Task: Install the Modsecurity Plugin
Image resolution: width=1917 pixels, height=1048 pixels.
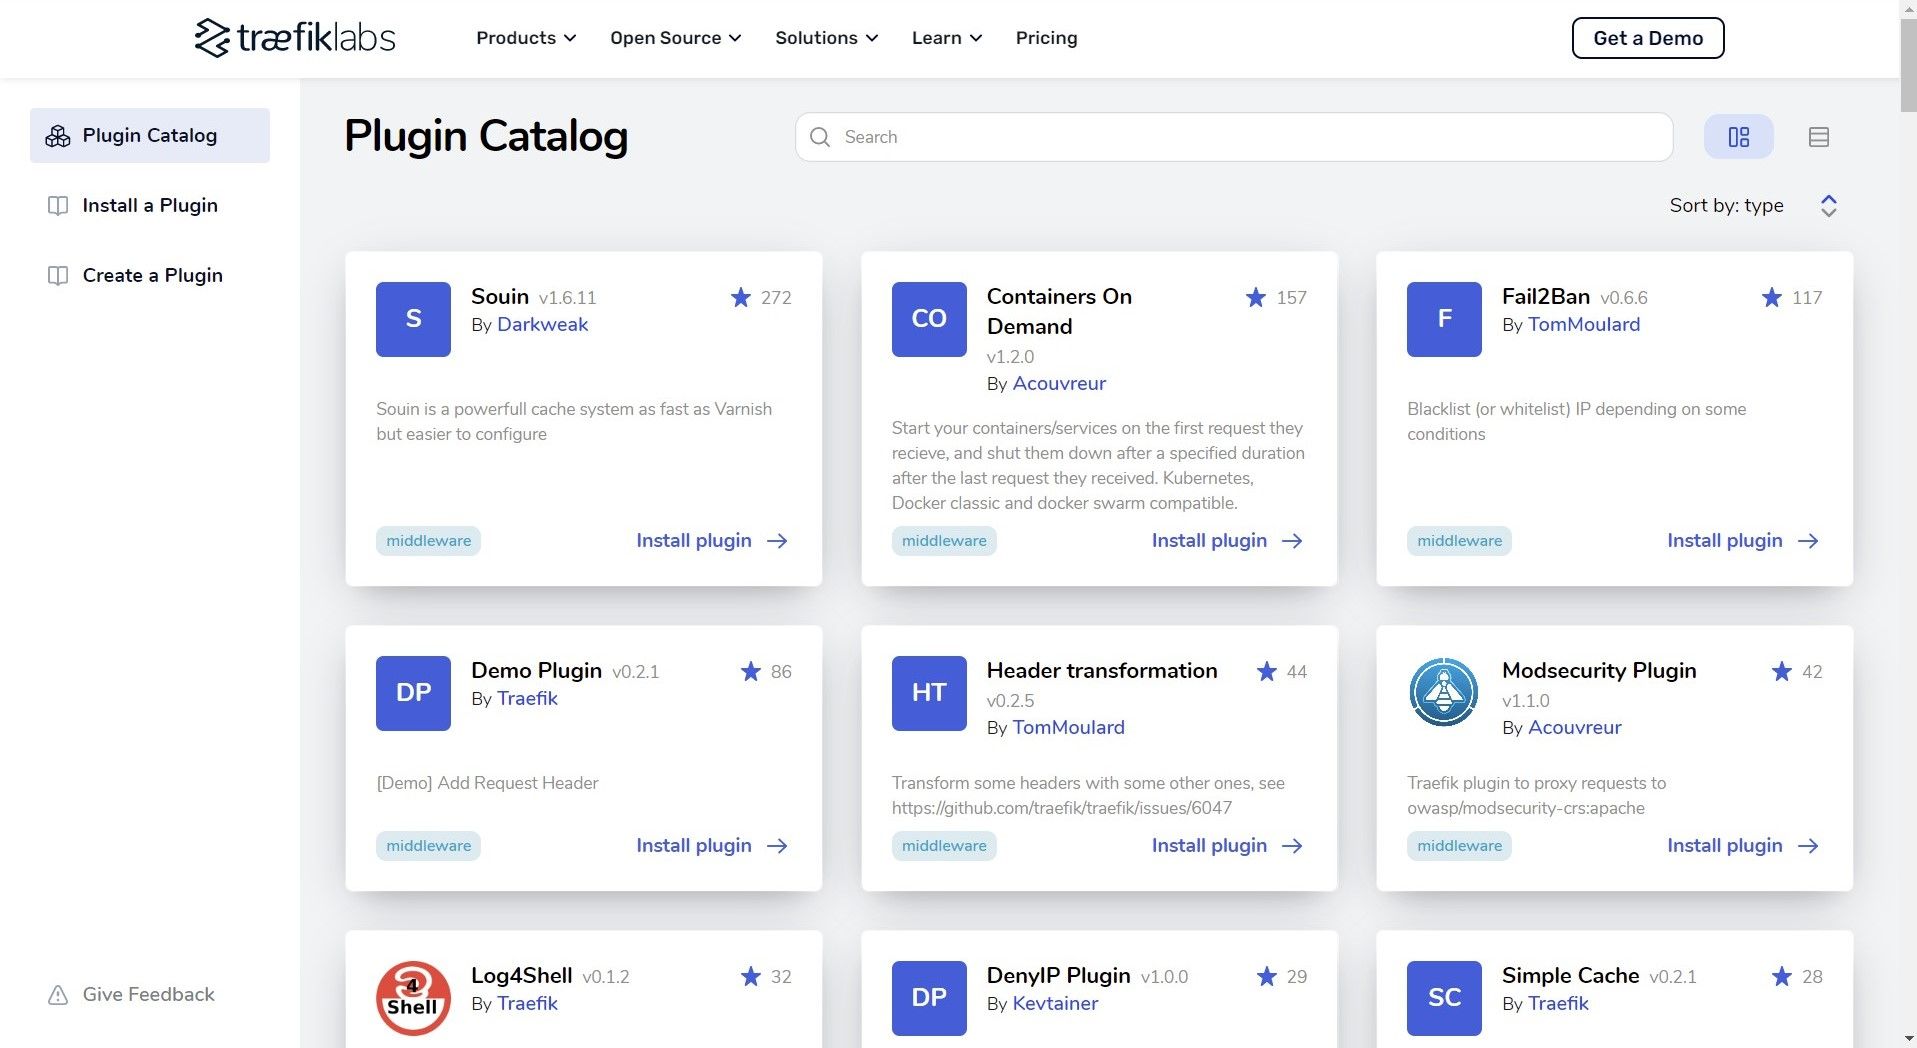Action: pyautogui.click(x=1743, y=846)
